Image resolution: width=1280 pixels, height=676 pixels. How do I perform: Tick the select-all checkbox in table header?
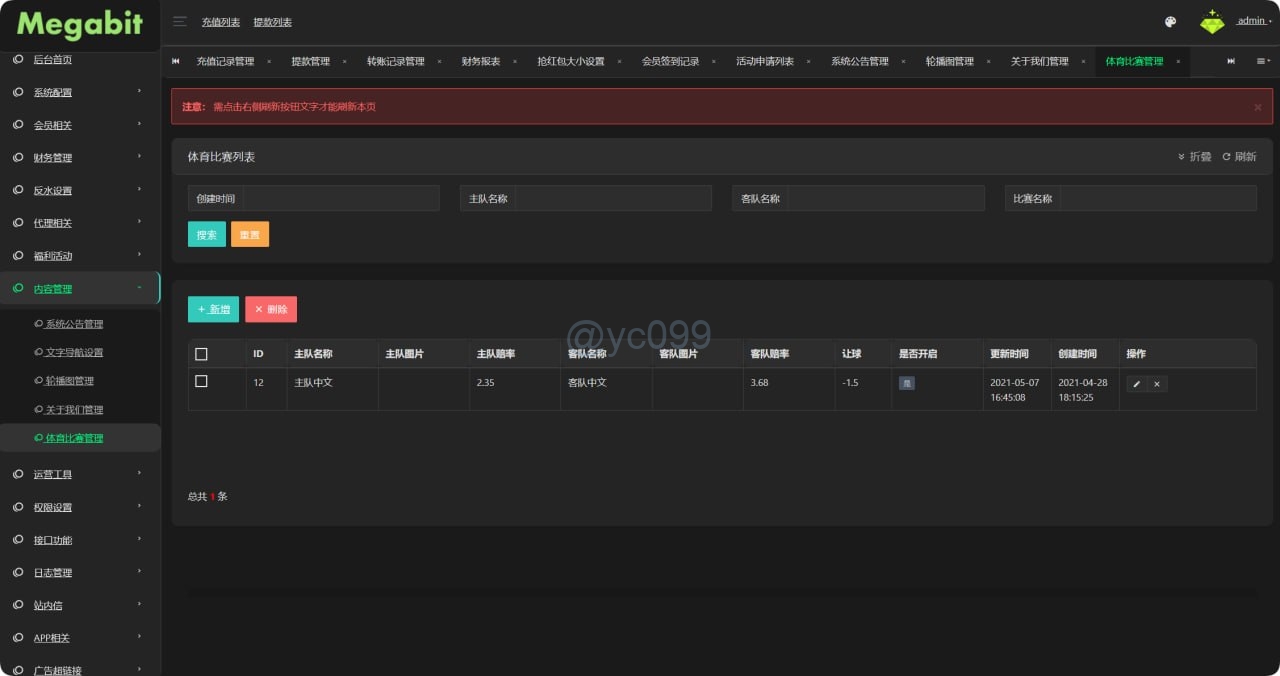201,354
